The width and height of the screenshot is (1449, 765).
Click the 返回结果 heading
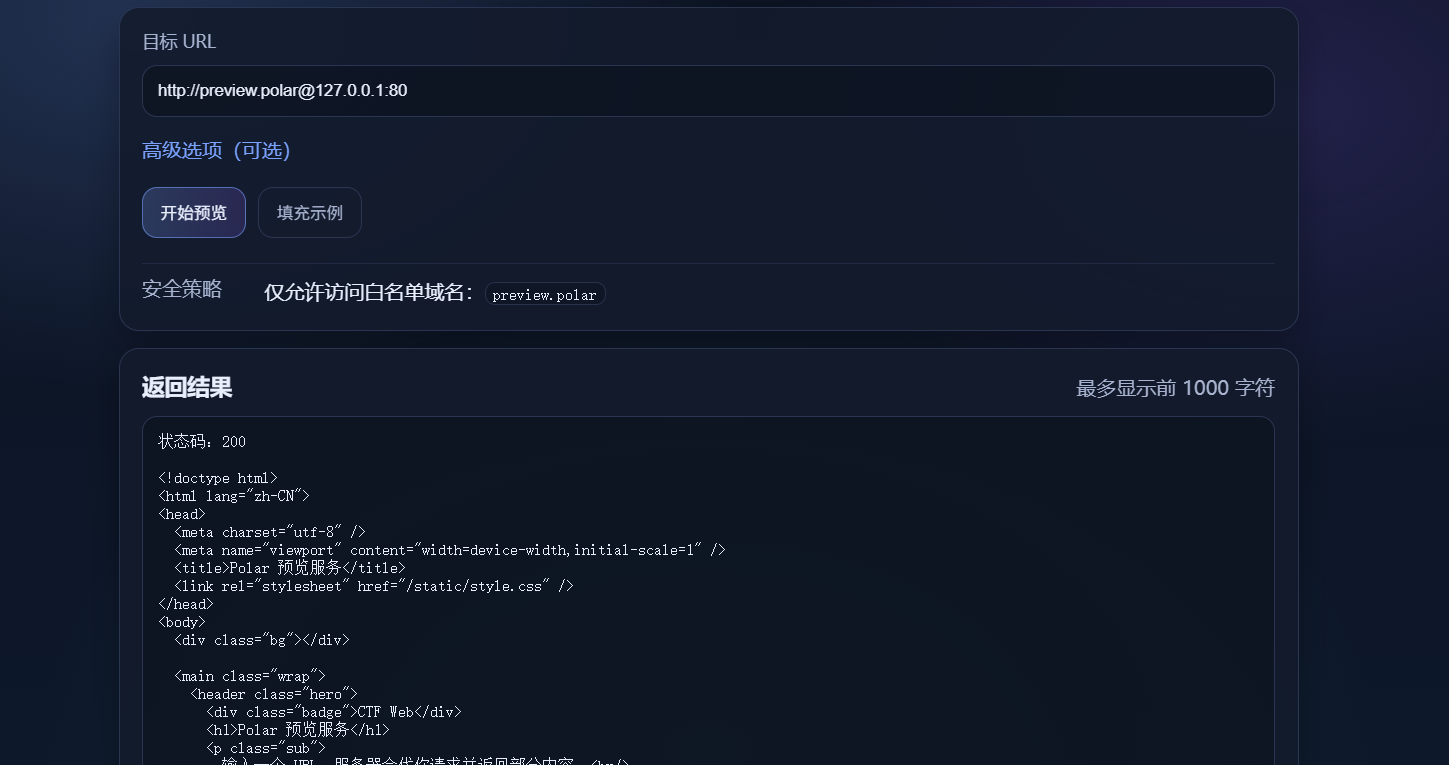click(187, 387)
